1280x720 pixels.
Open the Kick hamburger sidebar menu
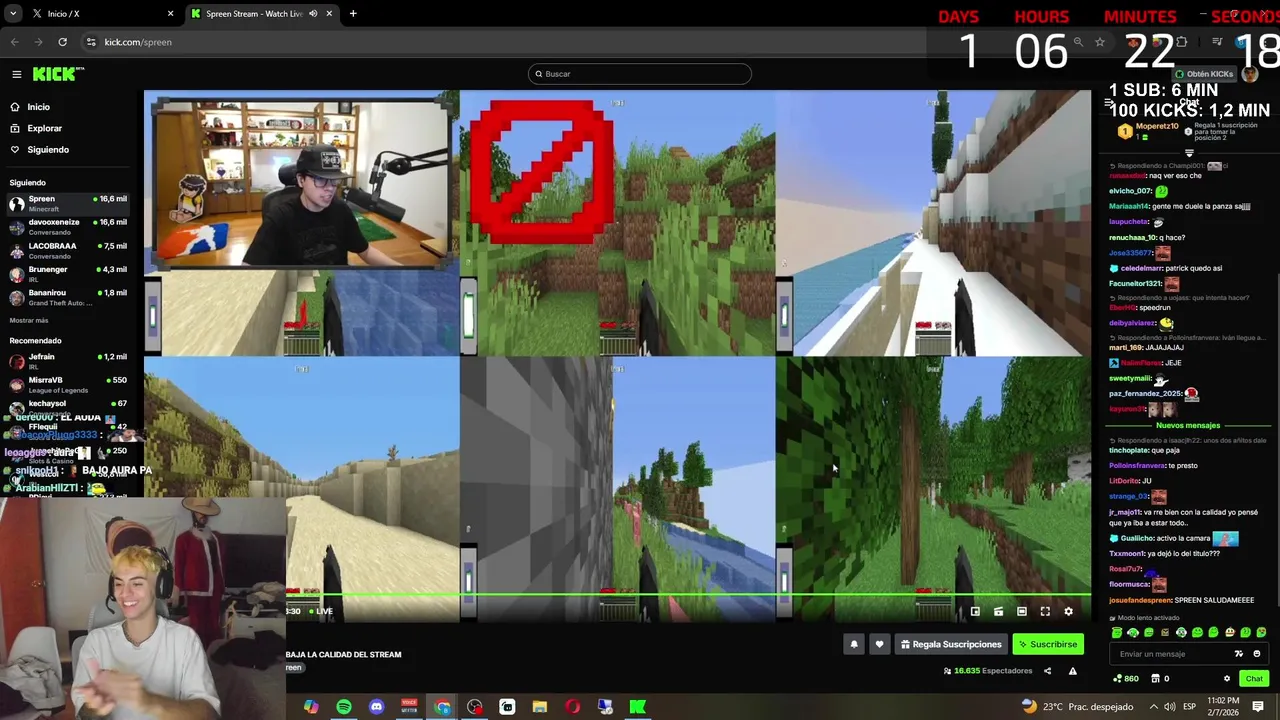coord(16,74)
